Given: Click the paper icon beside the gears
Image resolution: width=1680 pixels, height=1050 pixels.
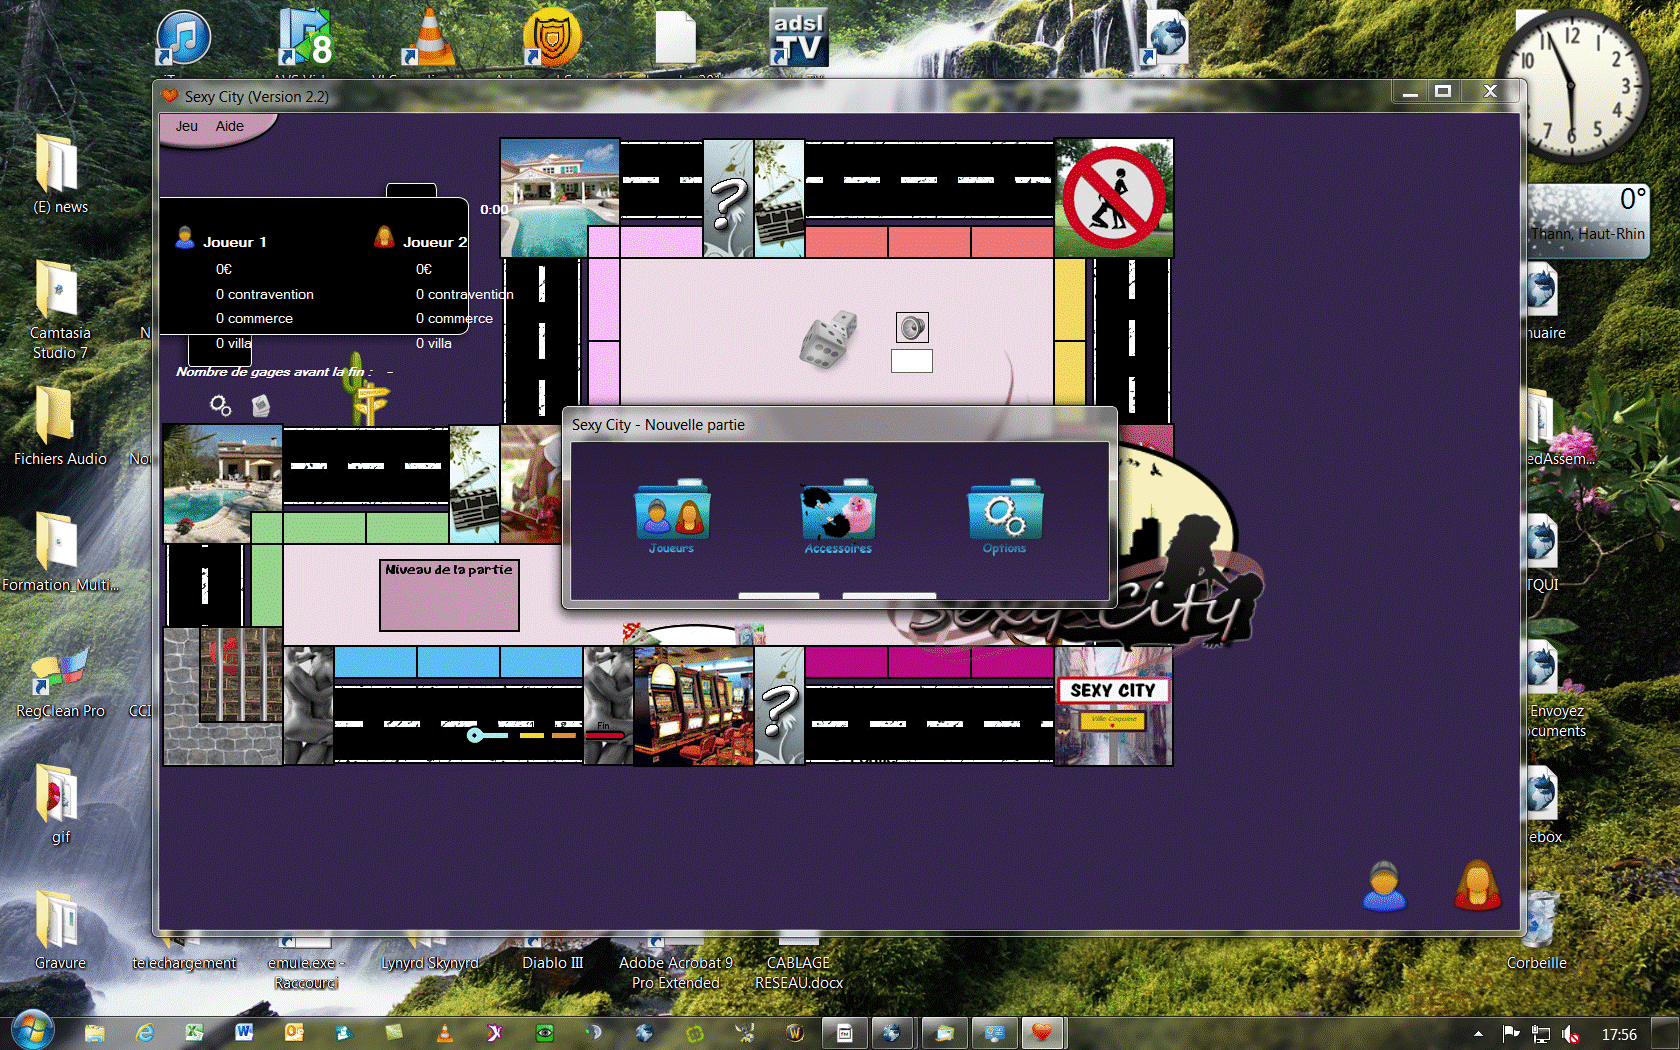Looking at the screenshot, I should tap(261, 405).
